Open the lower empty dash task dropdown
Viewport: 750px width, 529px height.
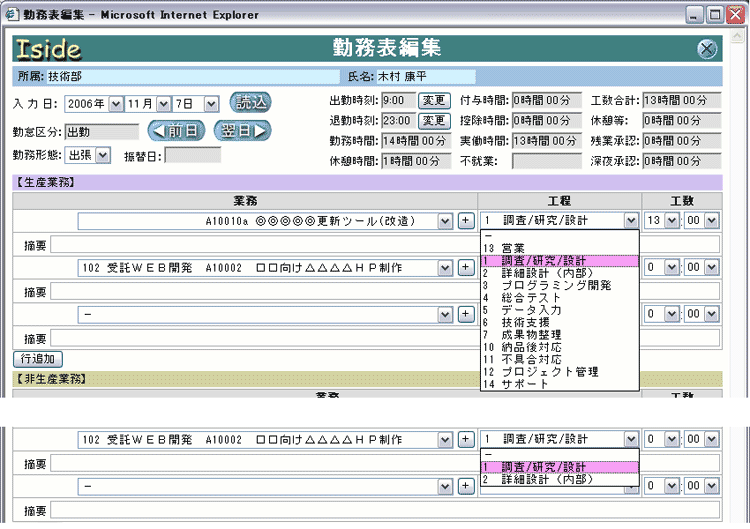click(445, 486)
